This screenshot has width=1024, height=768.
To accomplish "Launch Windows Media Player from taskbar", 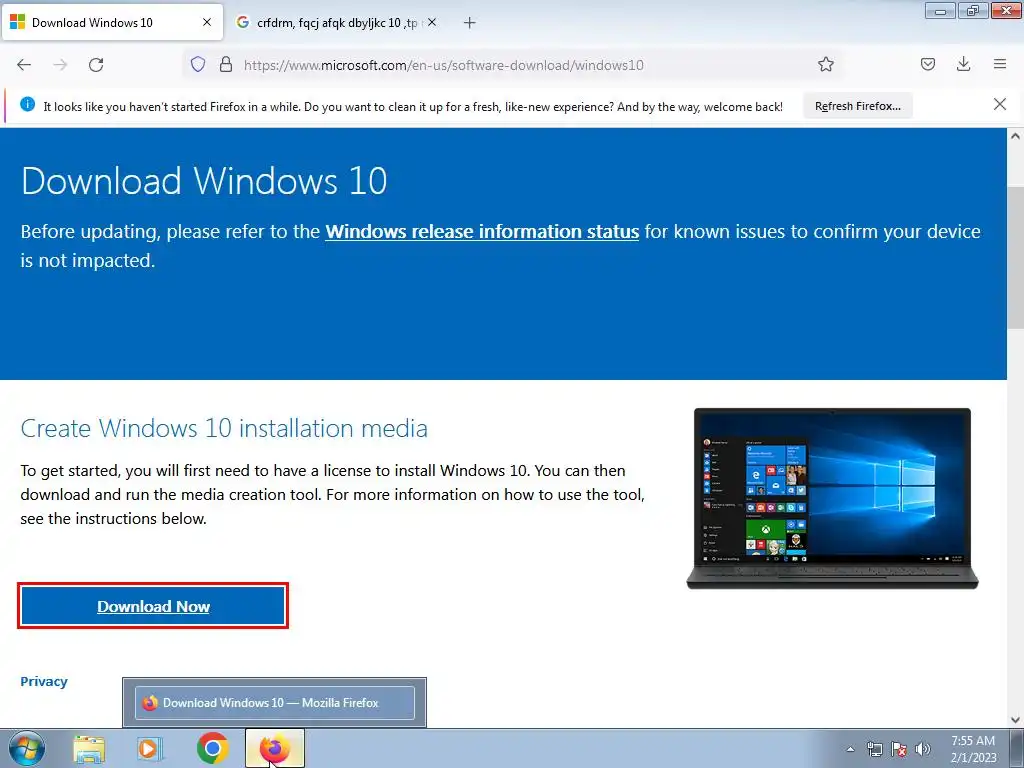I will coord(150,749).
